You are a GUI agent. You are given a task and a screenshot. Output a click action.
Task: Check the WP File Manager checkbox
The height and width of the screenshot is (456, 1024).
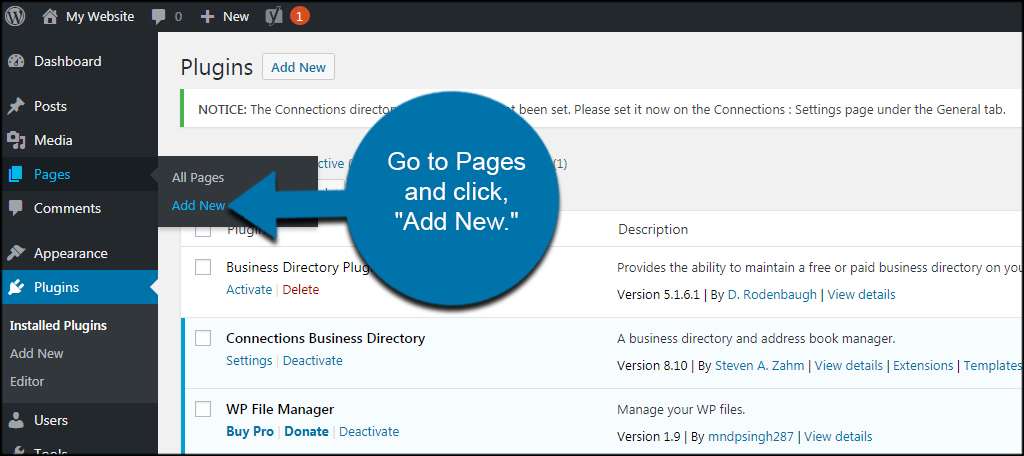pyautogui.click(x=203, y=409)
